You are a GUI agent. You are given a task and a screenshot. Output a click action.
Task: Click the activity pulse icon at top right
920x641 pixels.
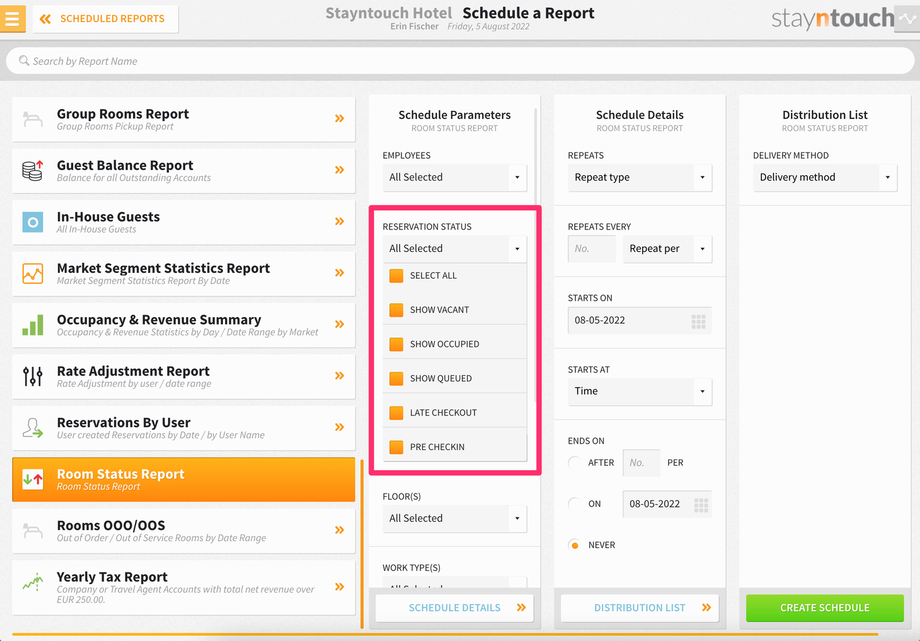(x=907, y=19)
